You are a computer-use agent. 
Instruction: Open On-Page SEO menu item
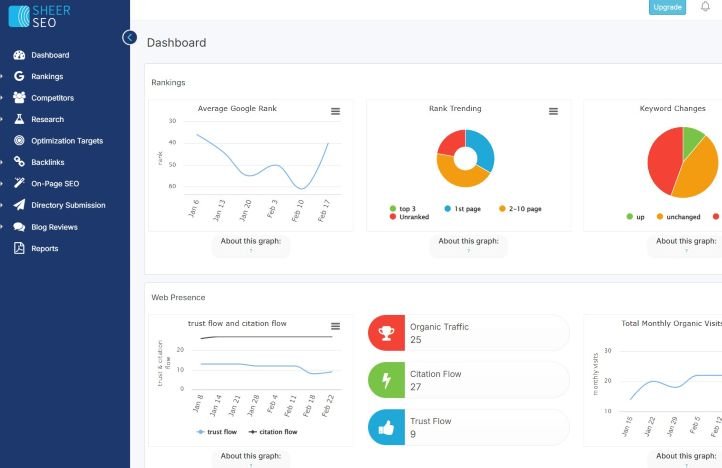[x=55, y=184]
